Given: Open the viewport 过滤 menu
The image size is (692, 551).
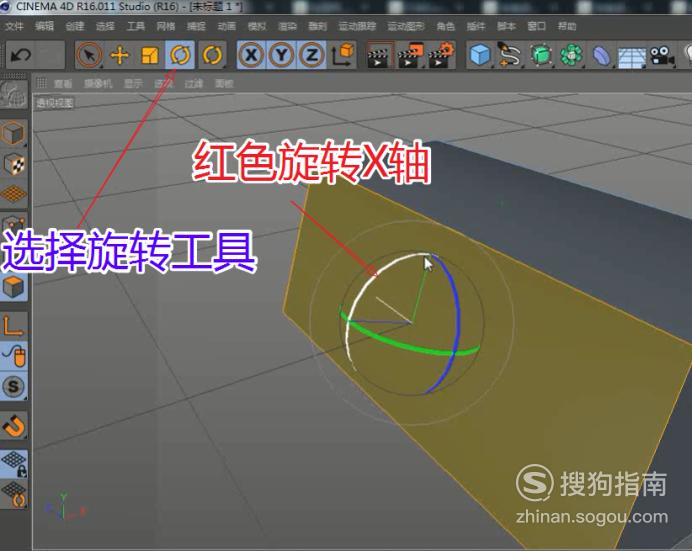Looking at the screenshot, I should (x=193, y=83).
